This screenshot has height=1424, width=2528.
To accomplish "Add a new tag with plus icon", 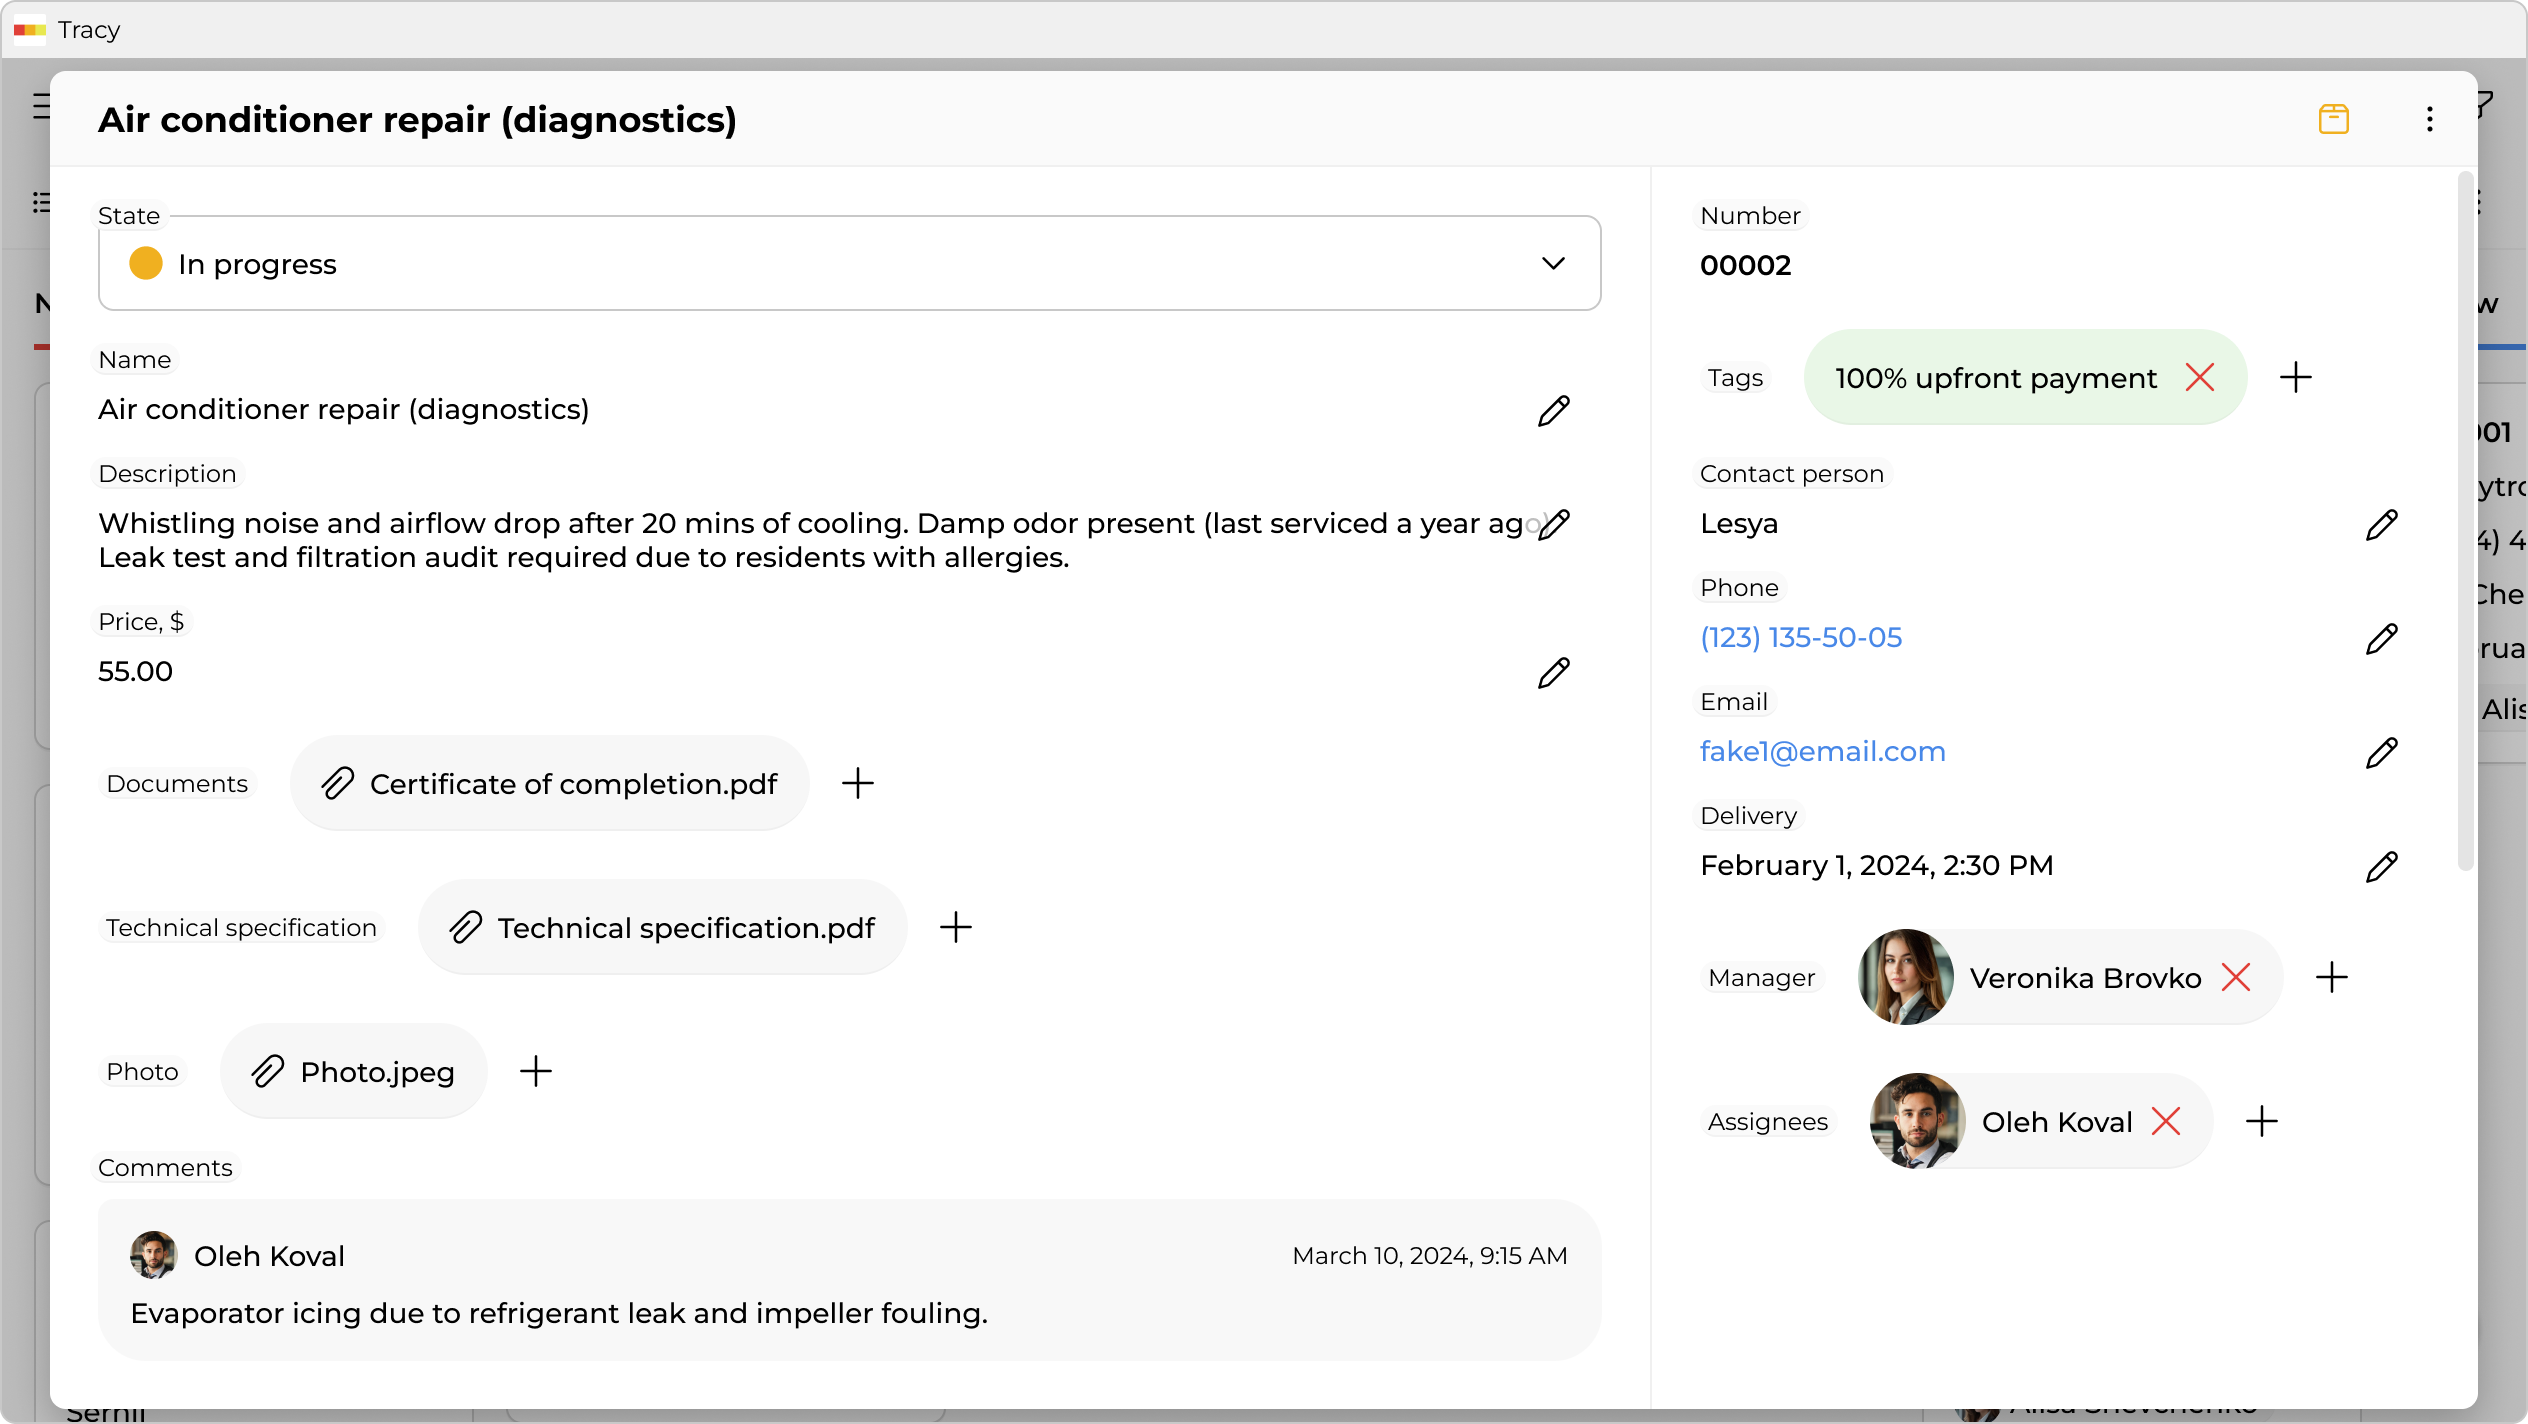I will click(x=2295, y=377).
